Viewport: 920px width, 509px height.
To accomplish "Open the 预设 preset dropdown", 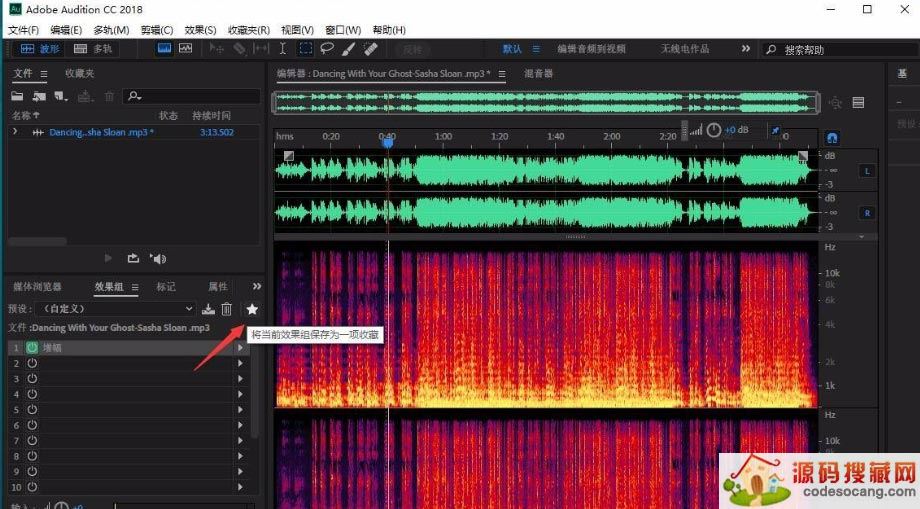I will coord(115,309).
